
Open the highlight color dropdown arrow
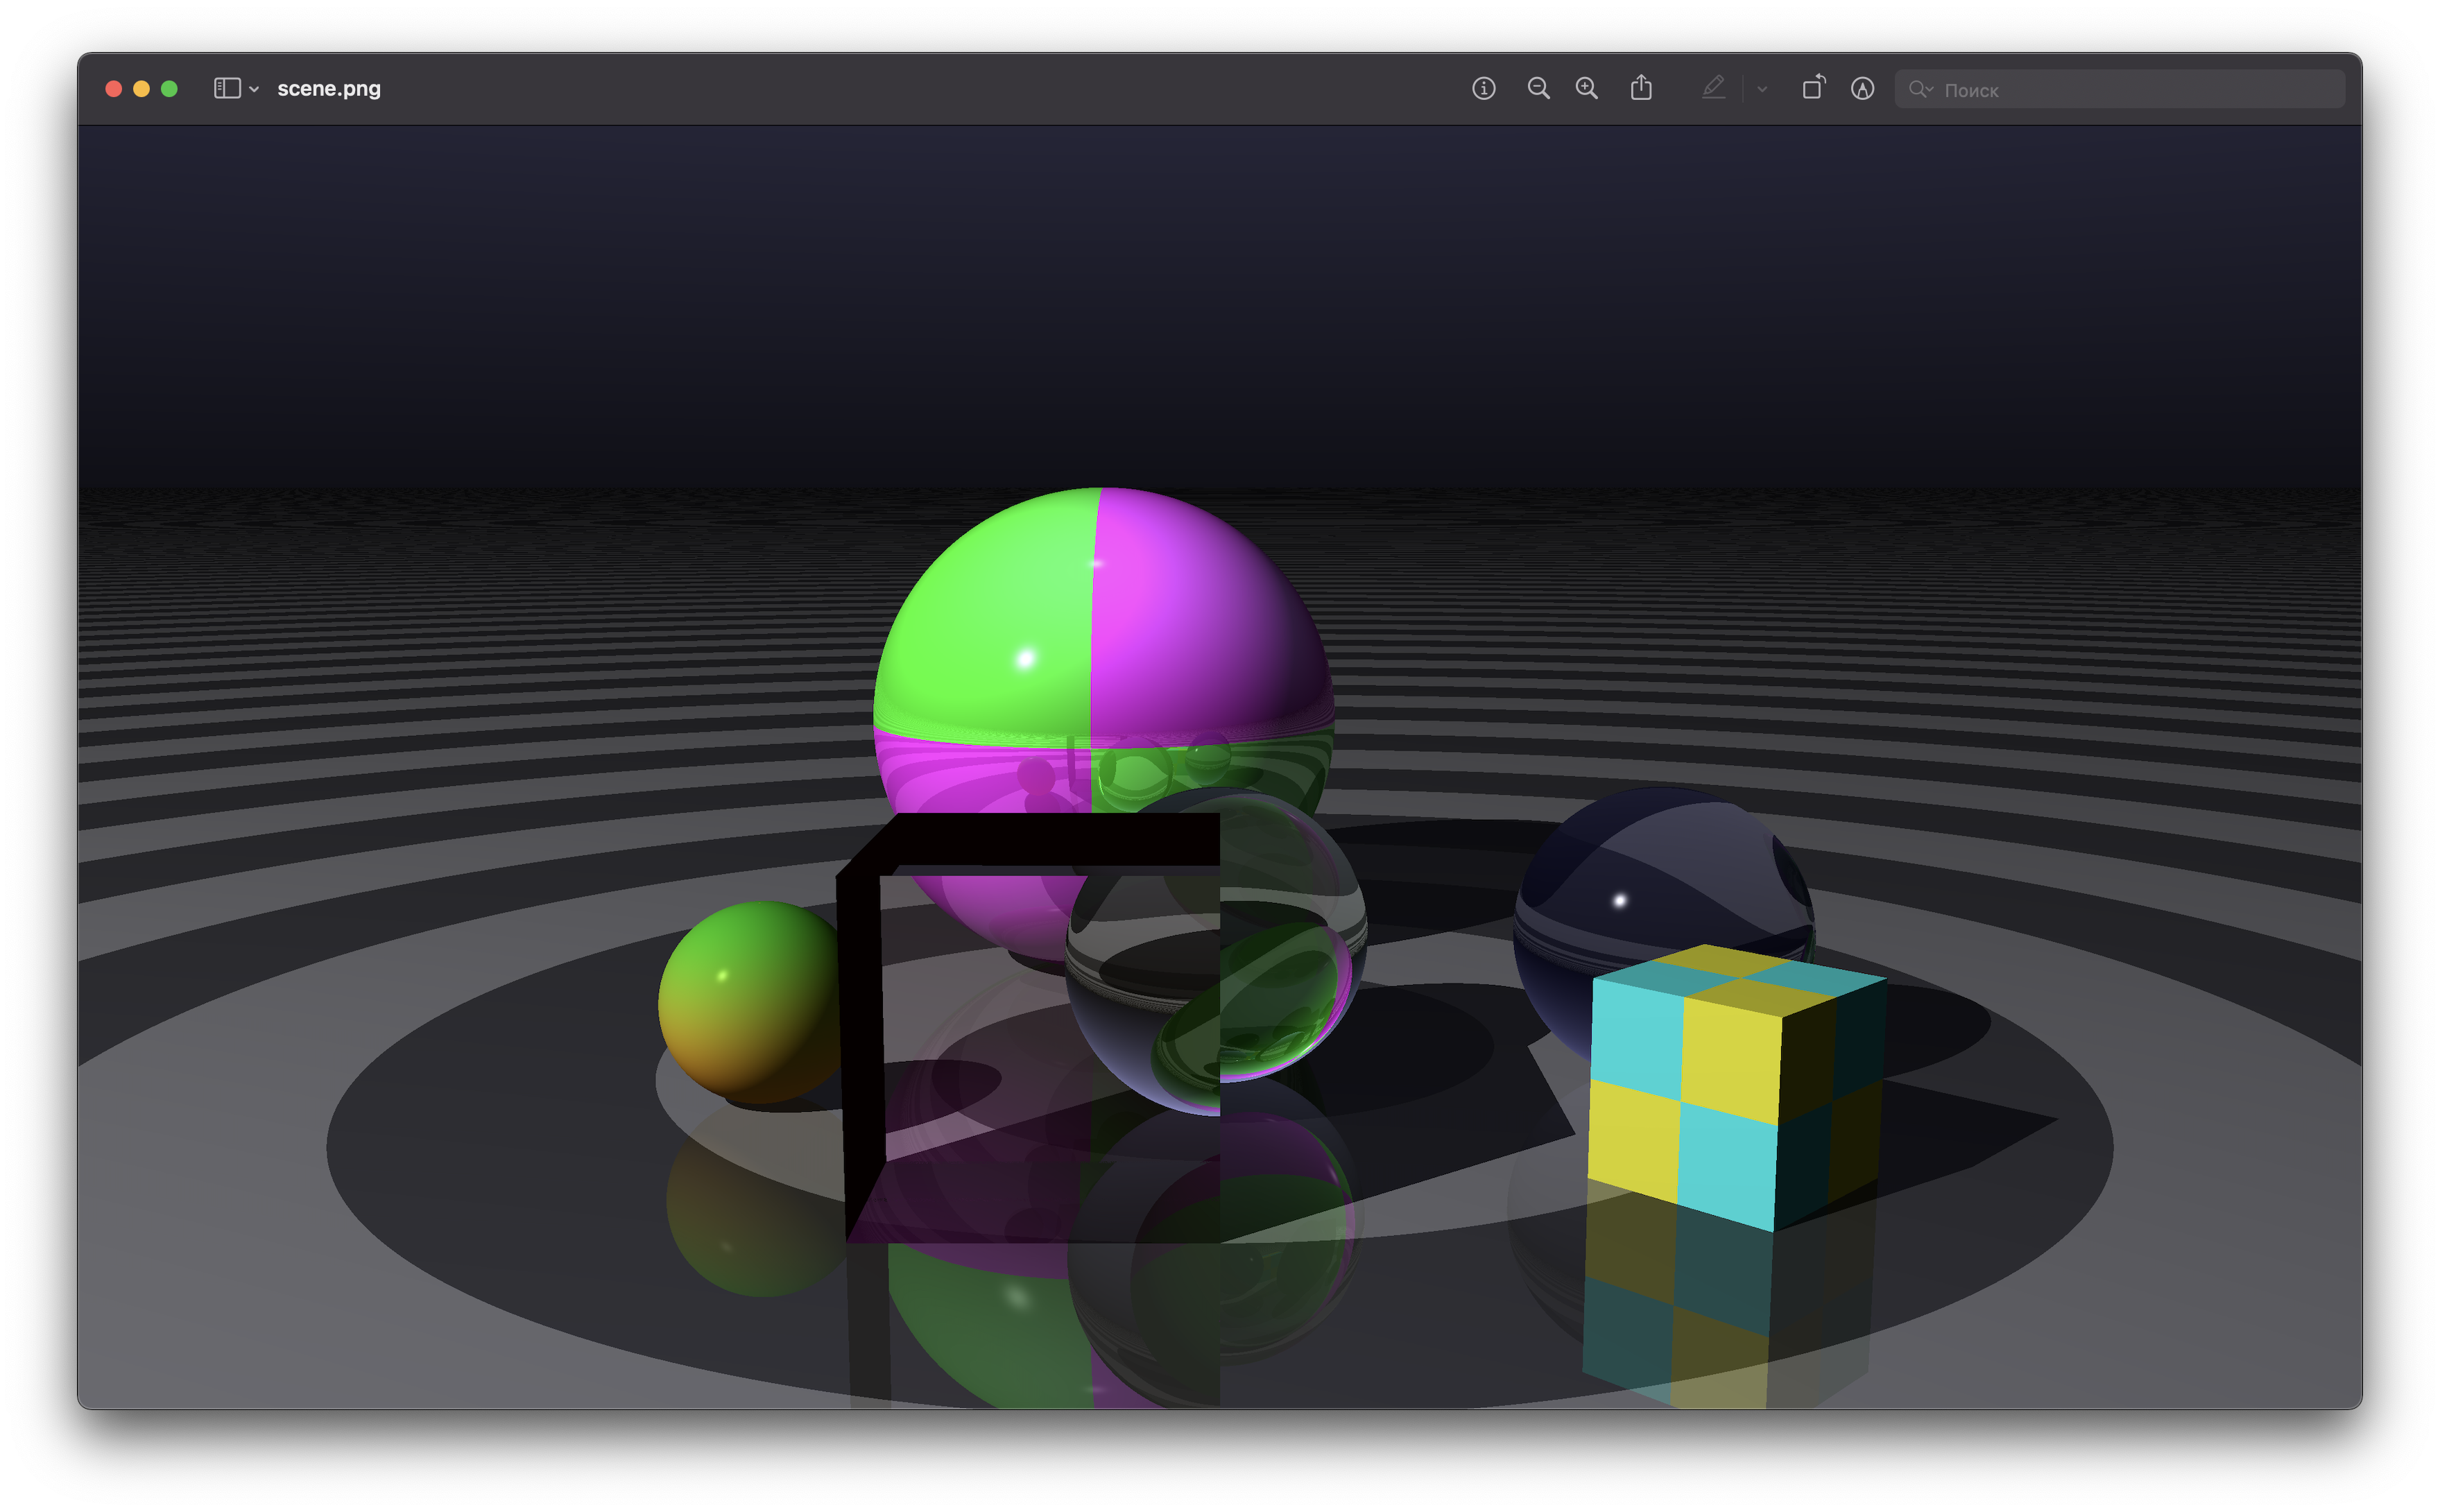click(x=1762, y=89)
